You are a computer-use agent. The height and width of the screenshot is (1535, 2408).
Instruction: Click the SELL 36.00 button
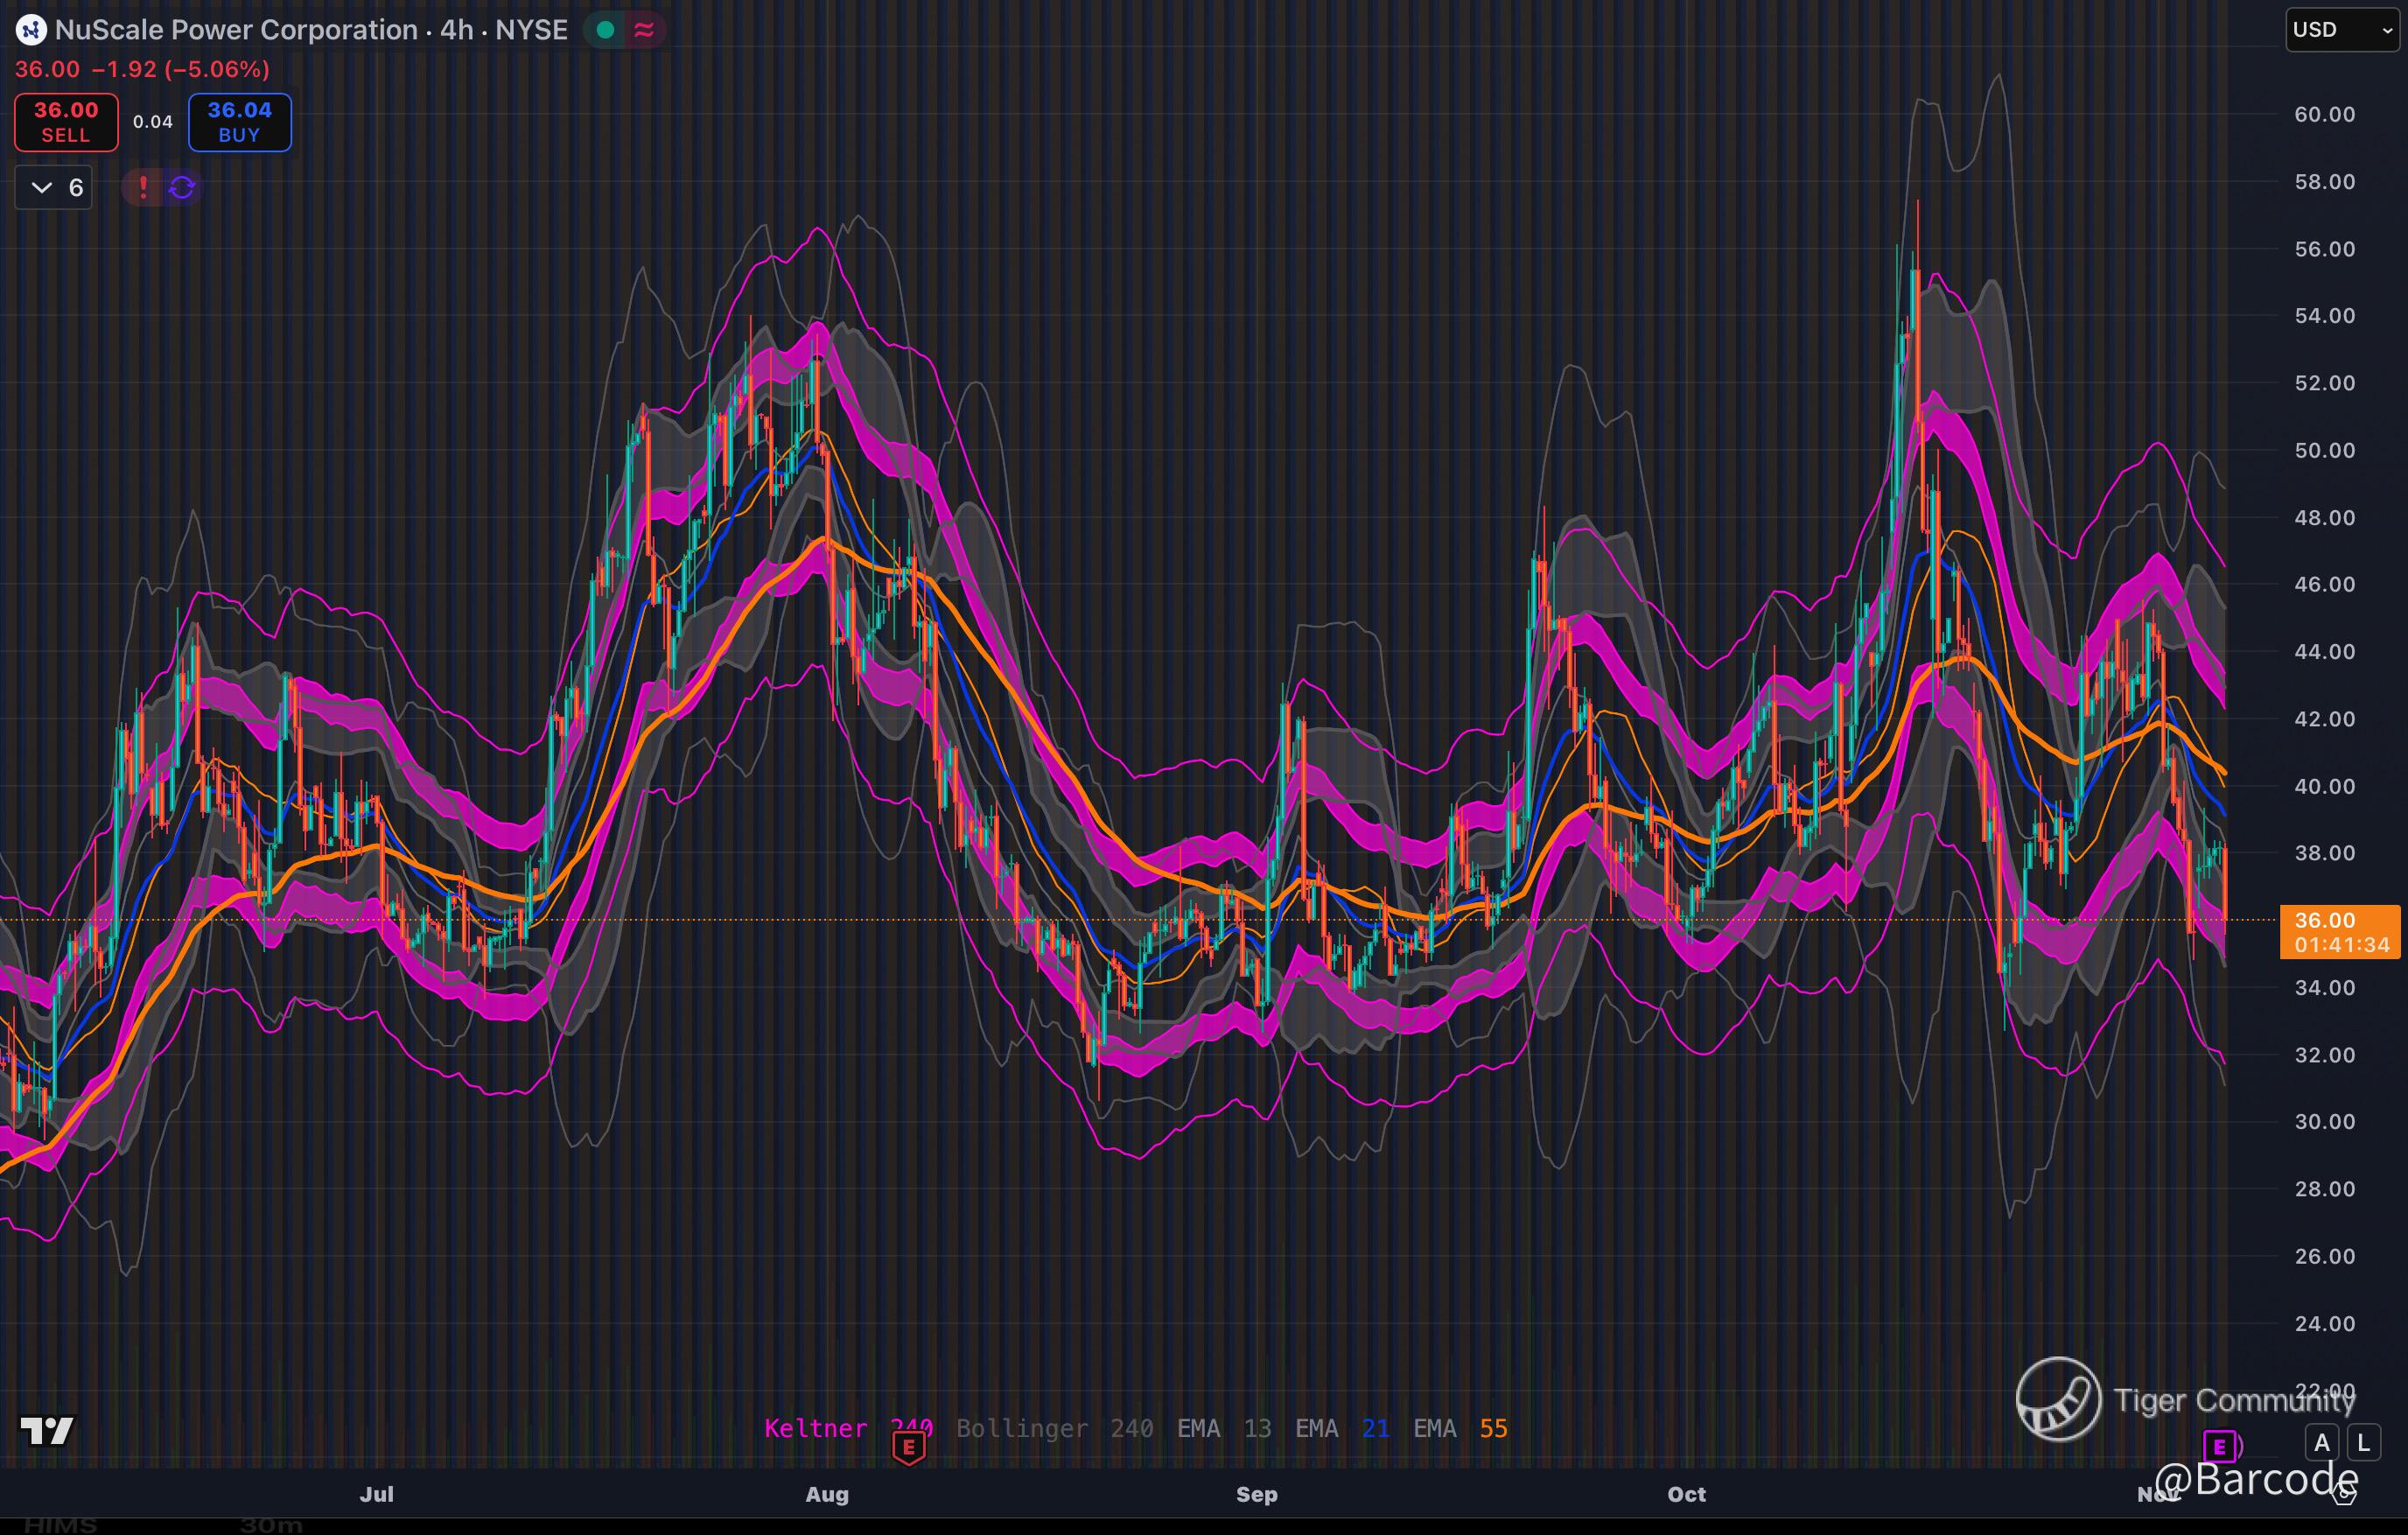coord(66,122)
